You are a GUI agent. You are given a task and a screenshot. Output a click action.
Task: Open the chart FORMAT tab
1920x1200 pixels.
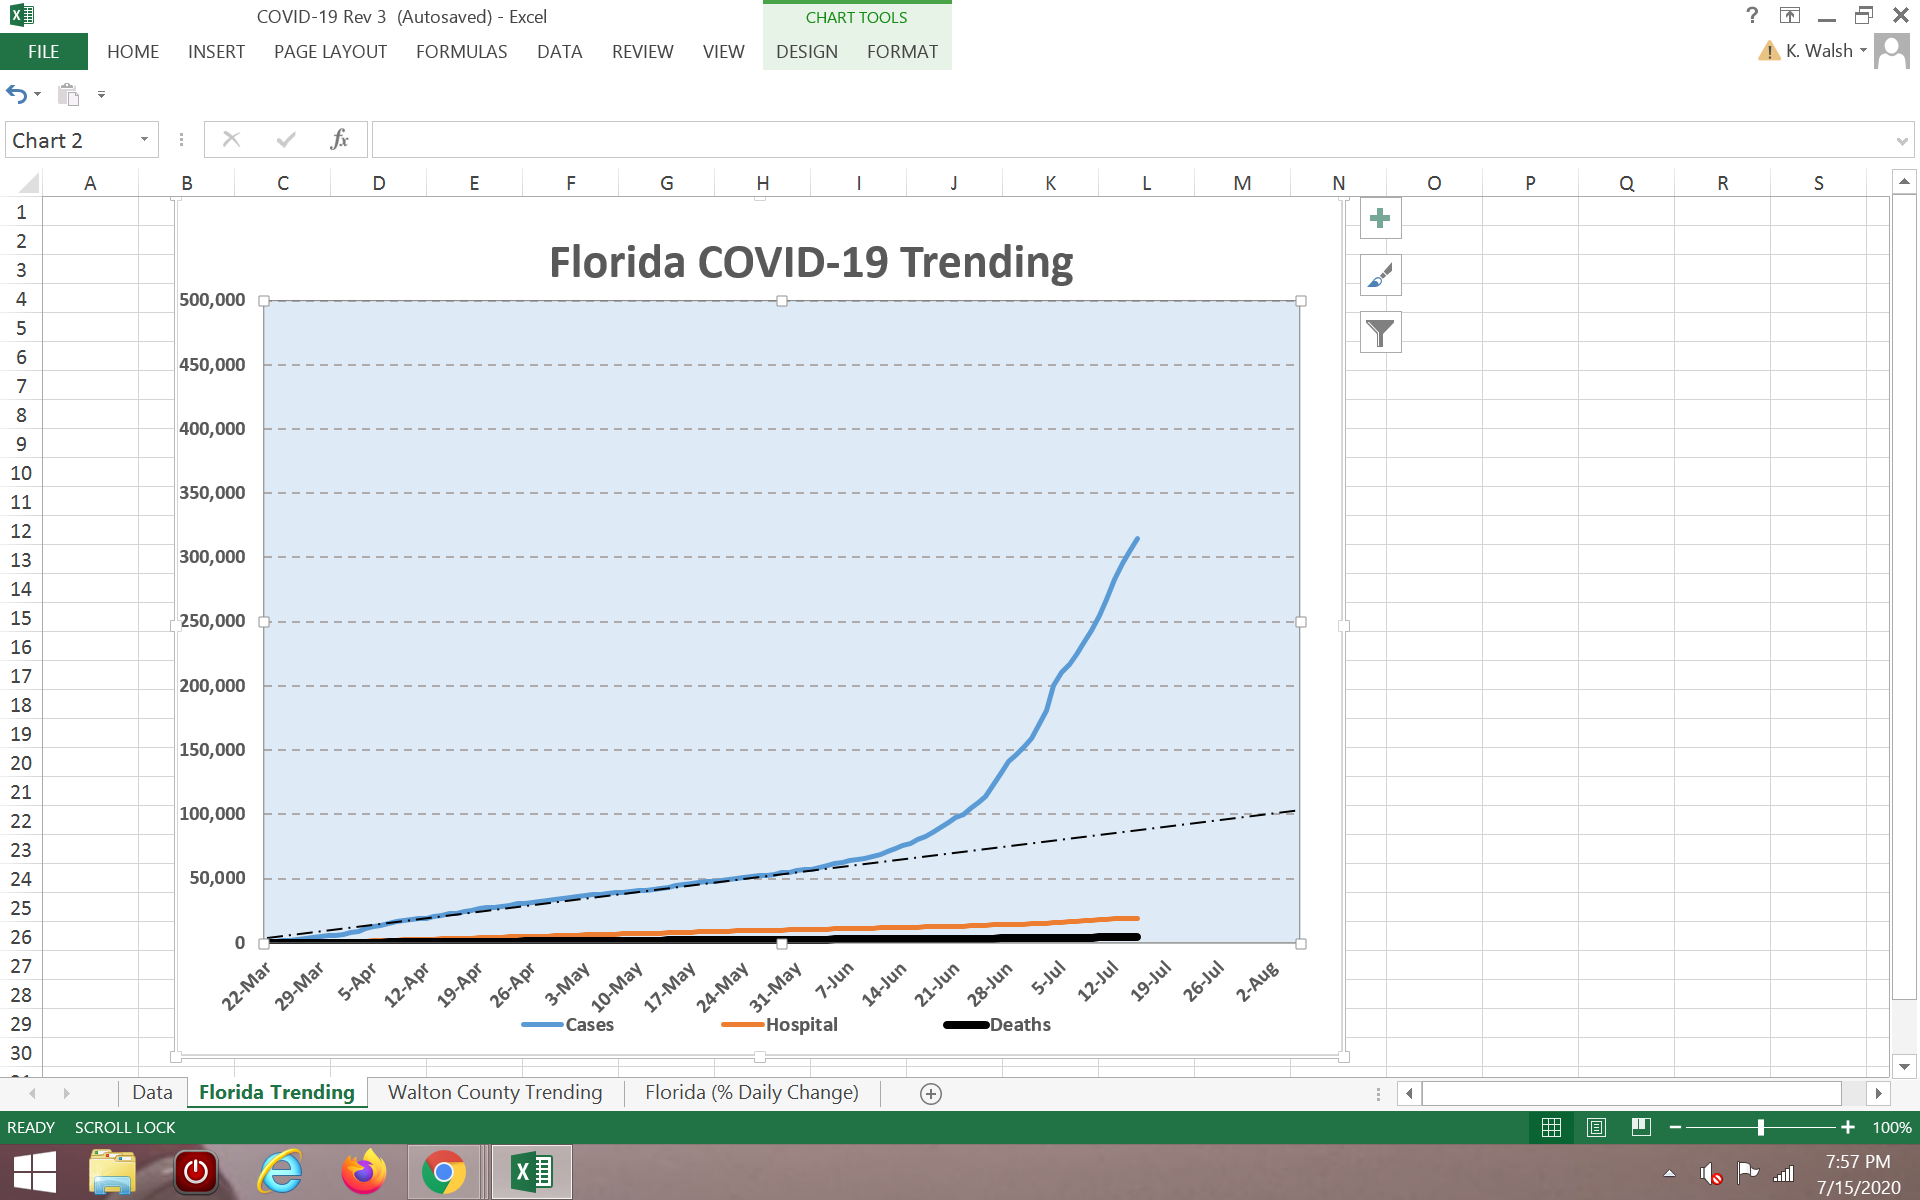click(x=902, y=51)
